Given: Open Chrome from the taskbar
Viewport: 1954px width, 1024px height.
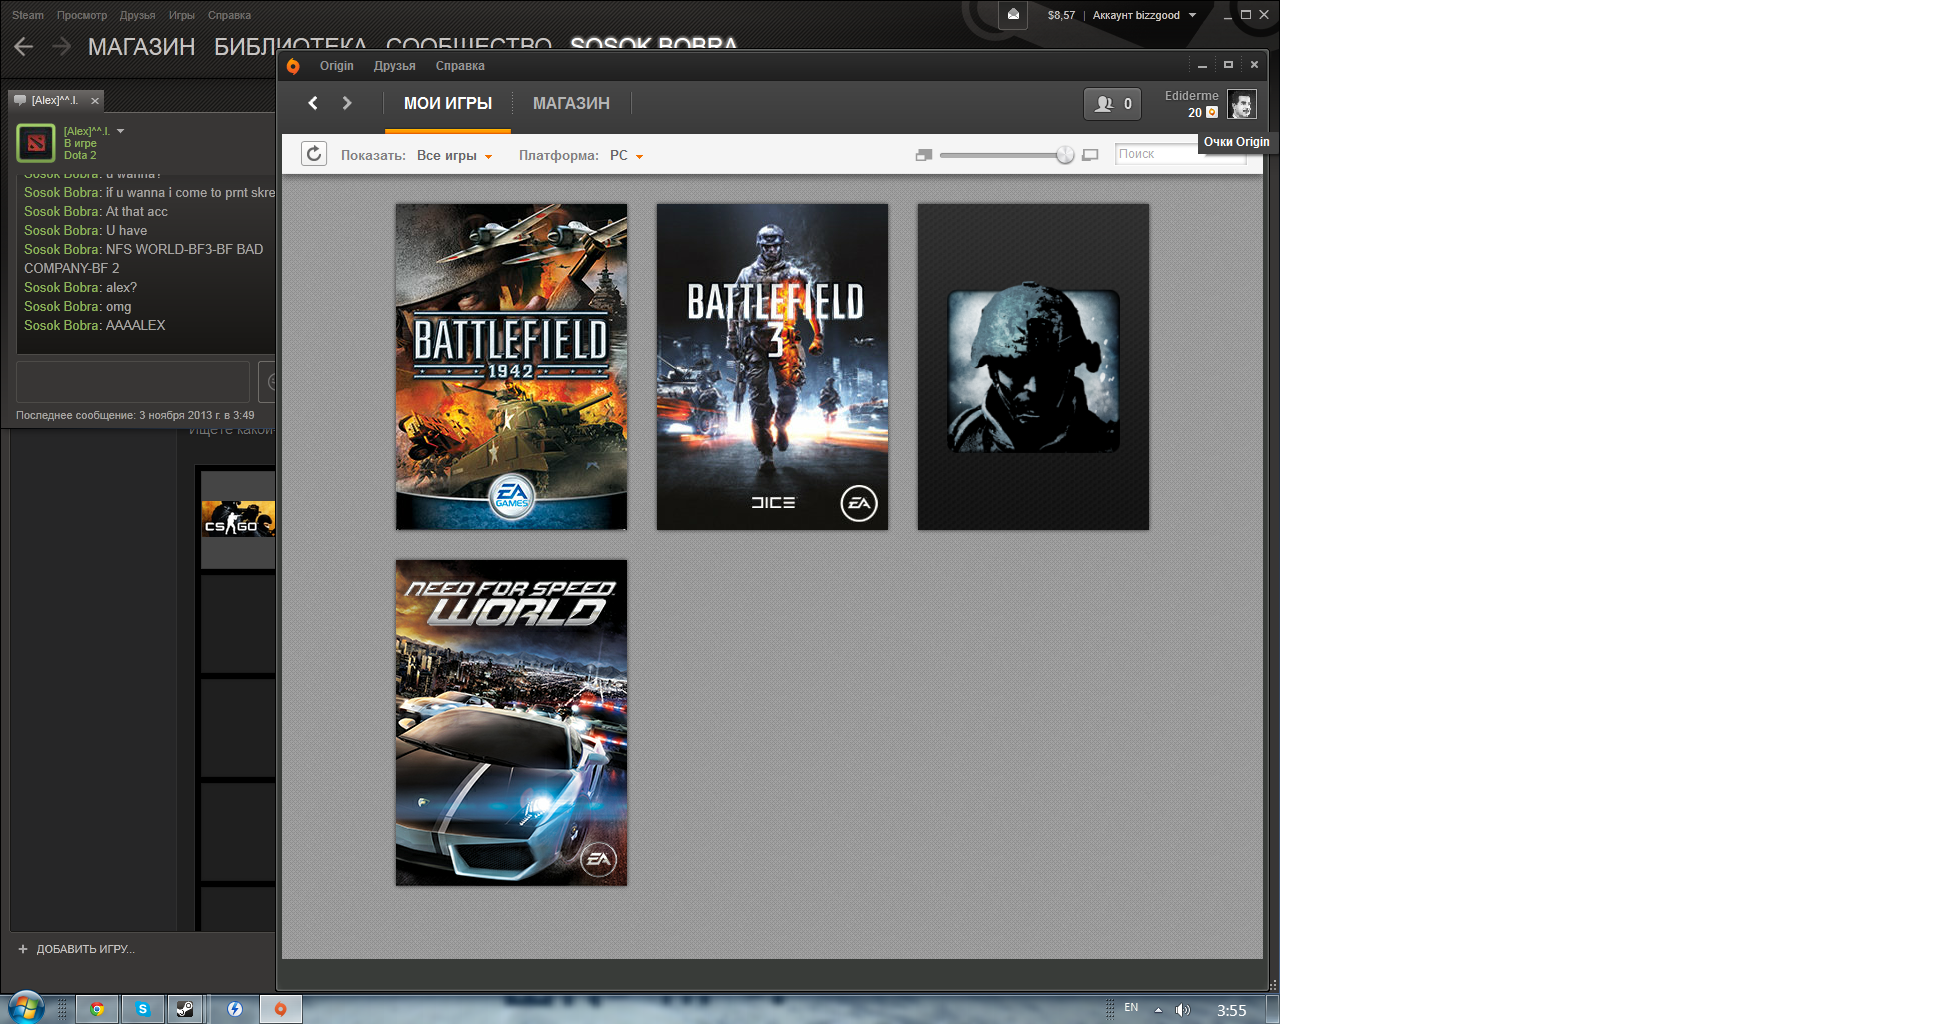Looking at the screenshot, I should (97, 1009).
